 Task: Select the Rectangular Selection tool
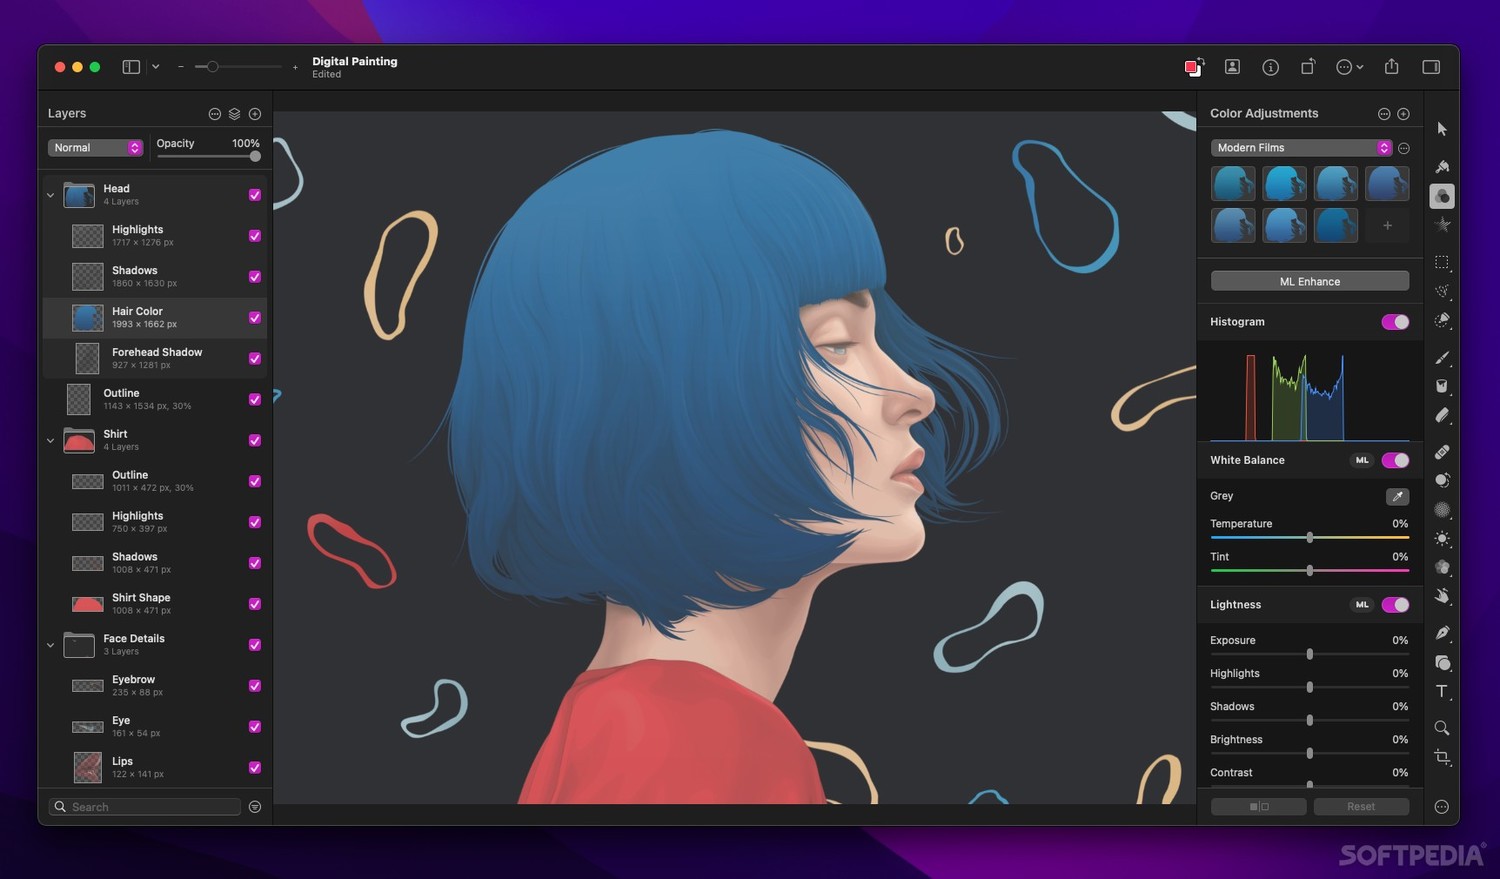click(1442, 262)
